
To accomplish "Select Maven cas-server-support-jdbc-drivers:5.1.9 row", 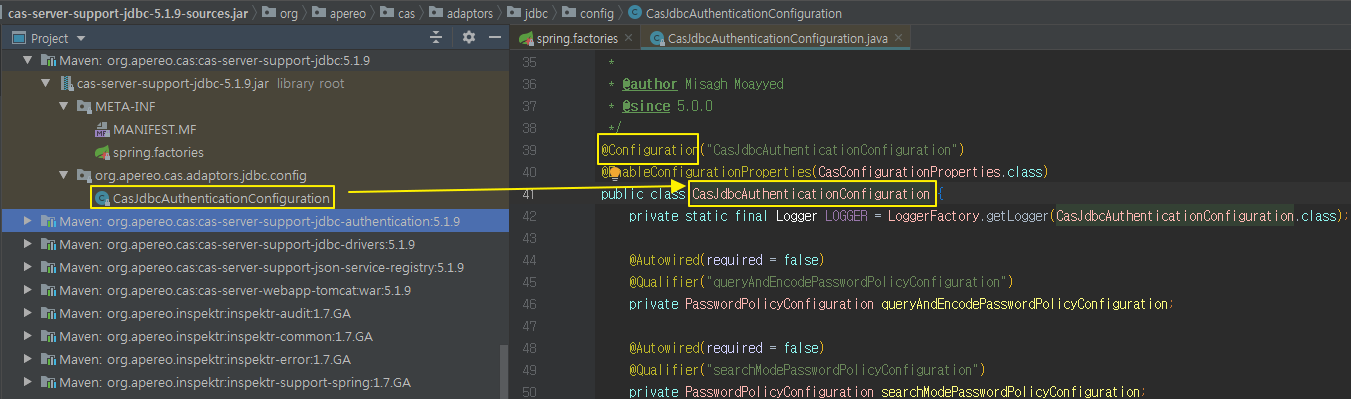I will tap(254, 244).
